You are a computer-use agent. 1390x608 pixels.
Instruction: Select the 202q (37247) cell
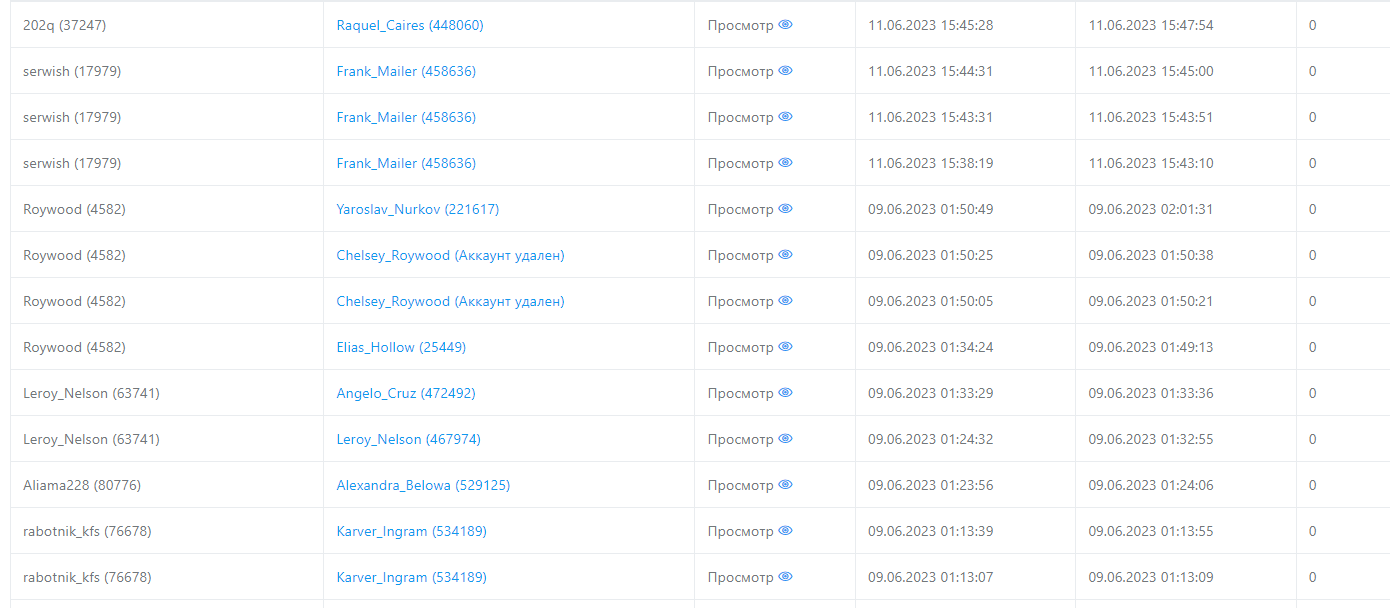[64, 25]
